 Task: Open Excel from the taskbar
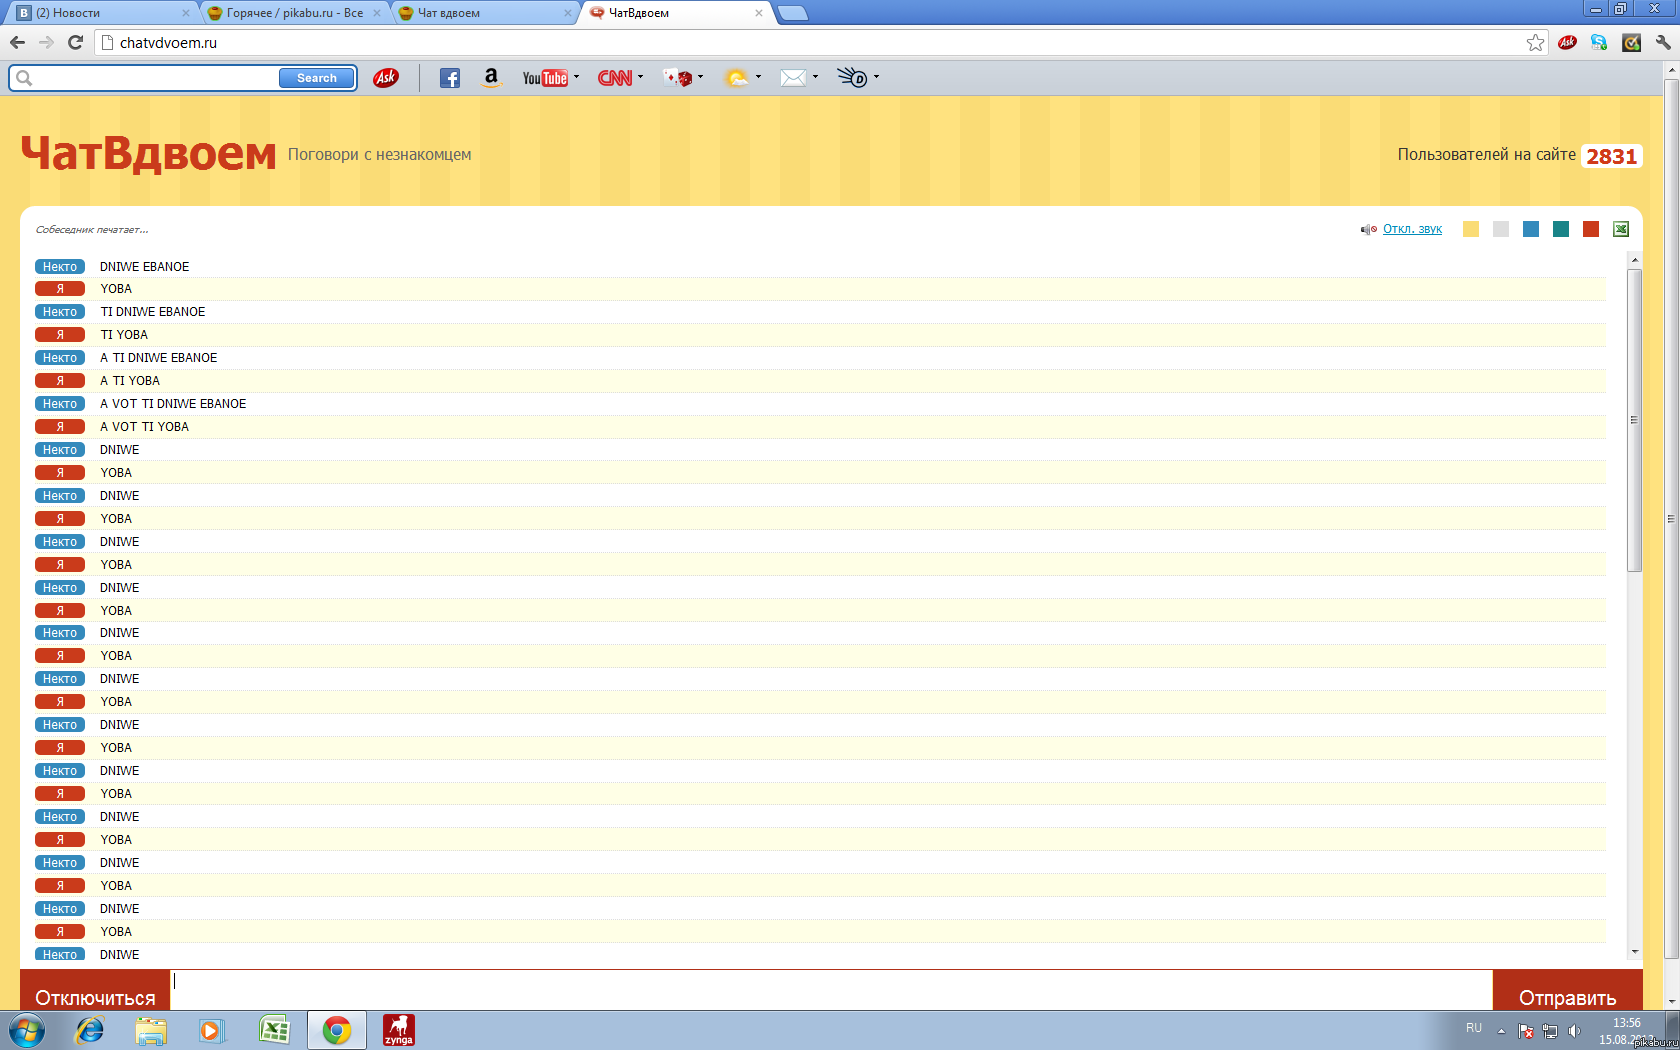click(x=274, y=1030)
